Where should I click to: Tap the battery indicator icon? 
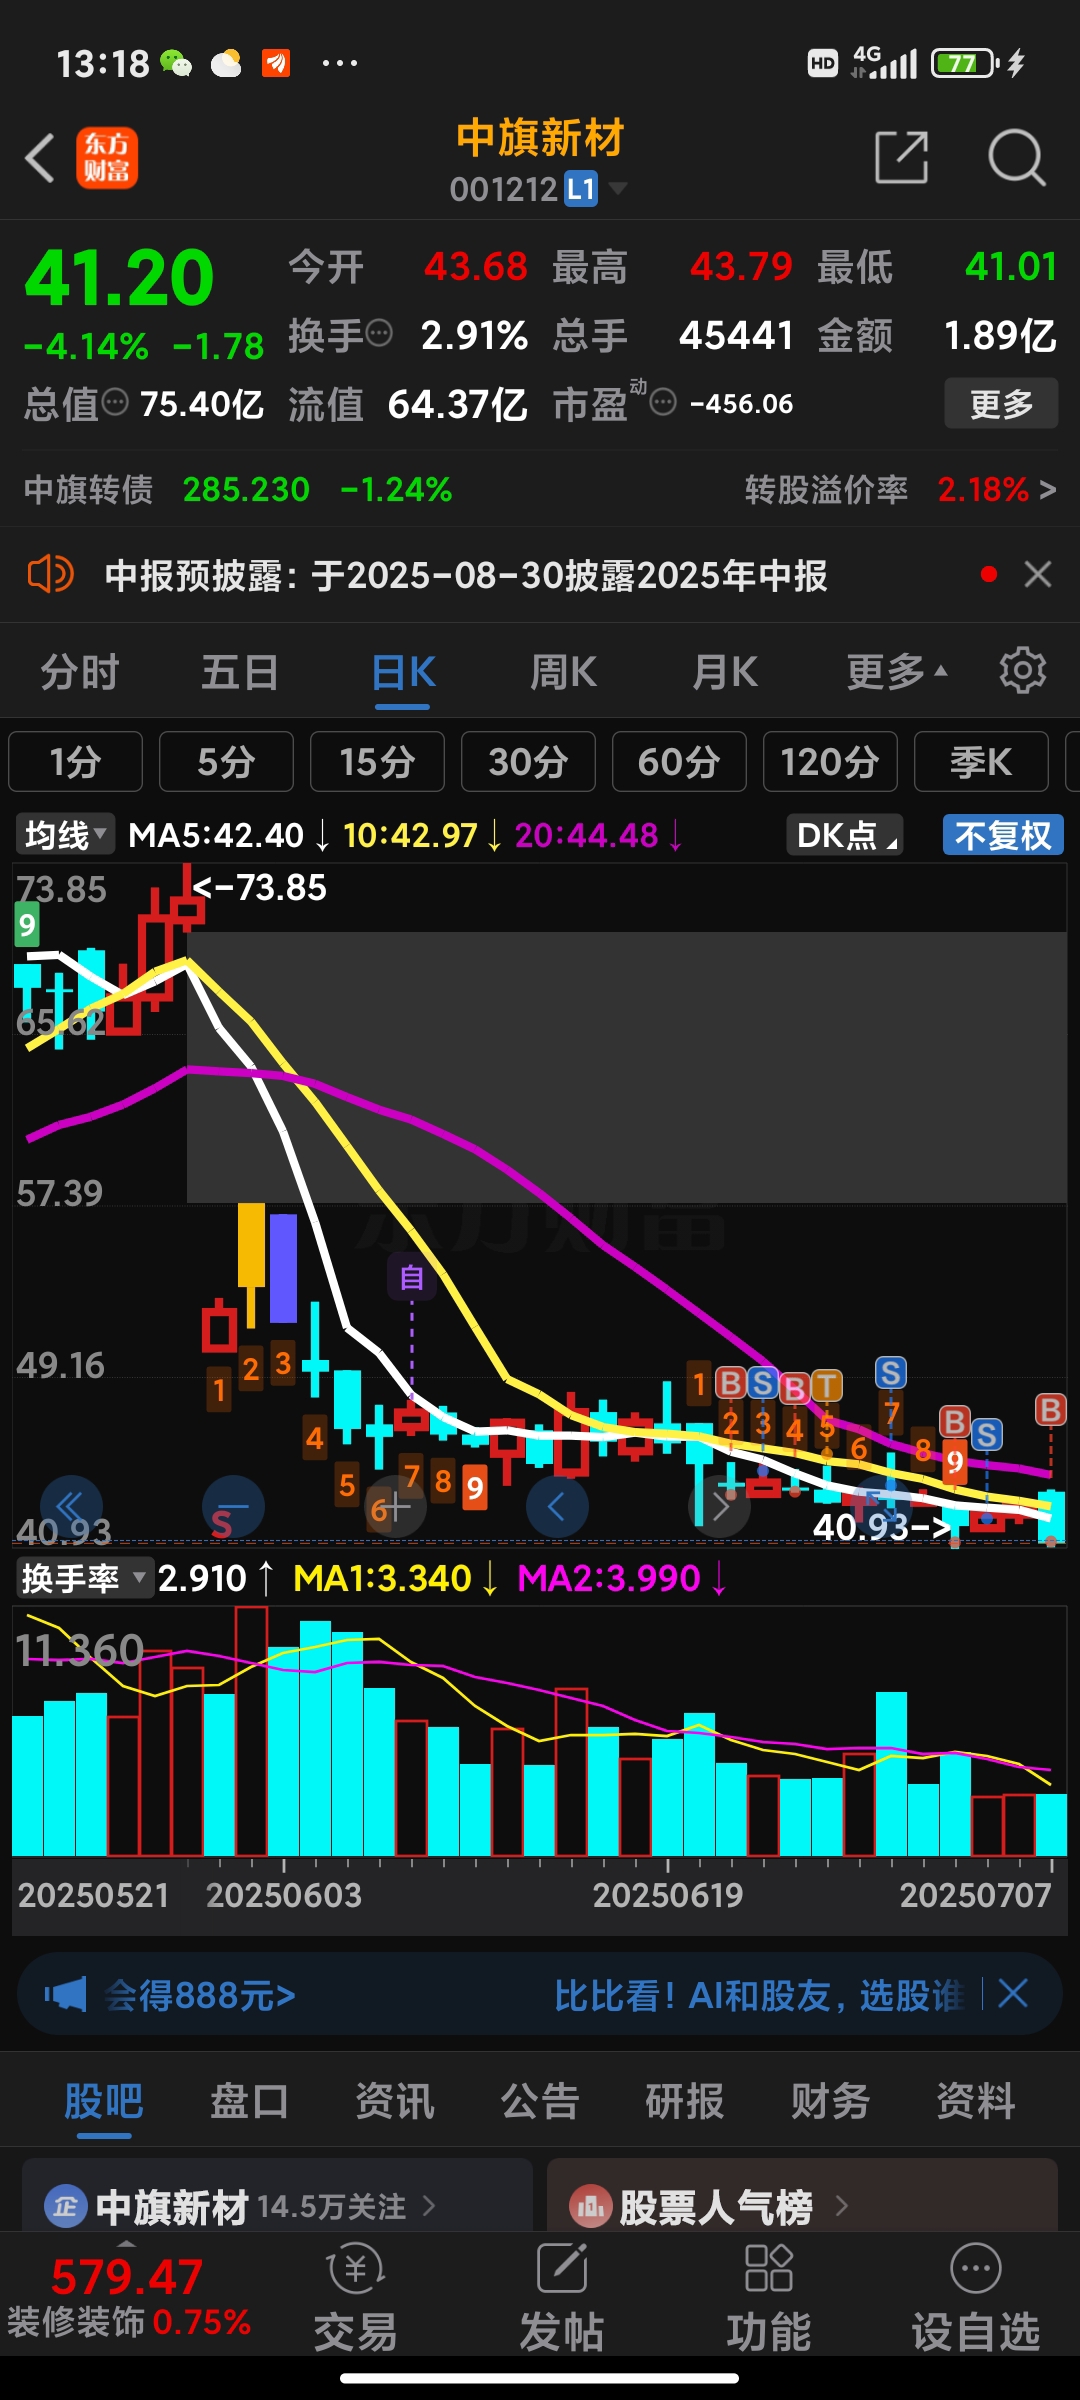click(965, 63)
